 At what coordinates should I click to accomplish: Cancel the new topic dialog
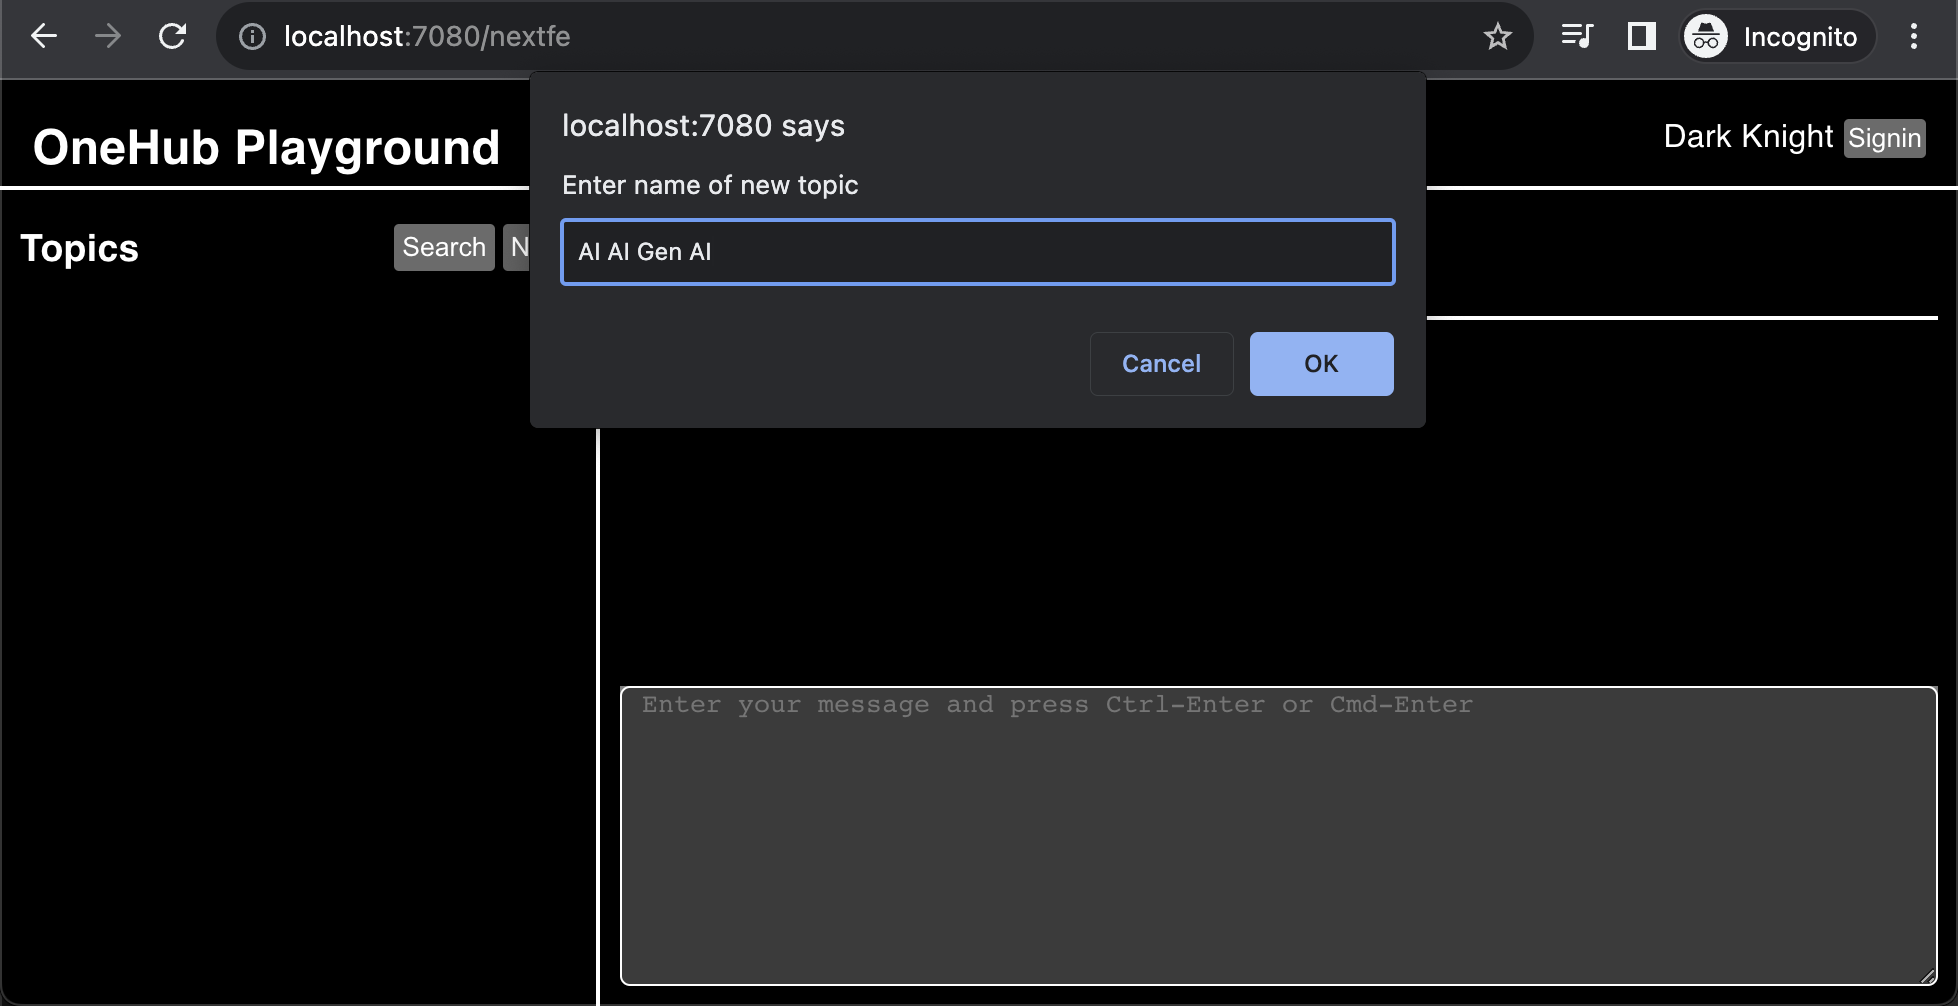(x=1161, y=364)
